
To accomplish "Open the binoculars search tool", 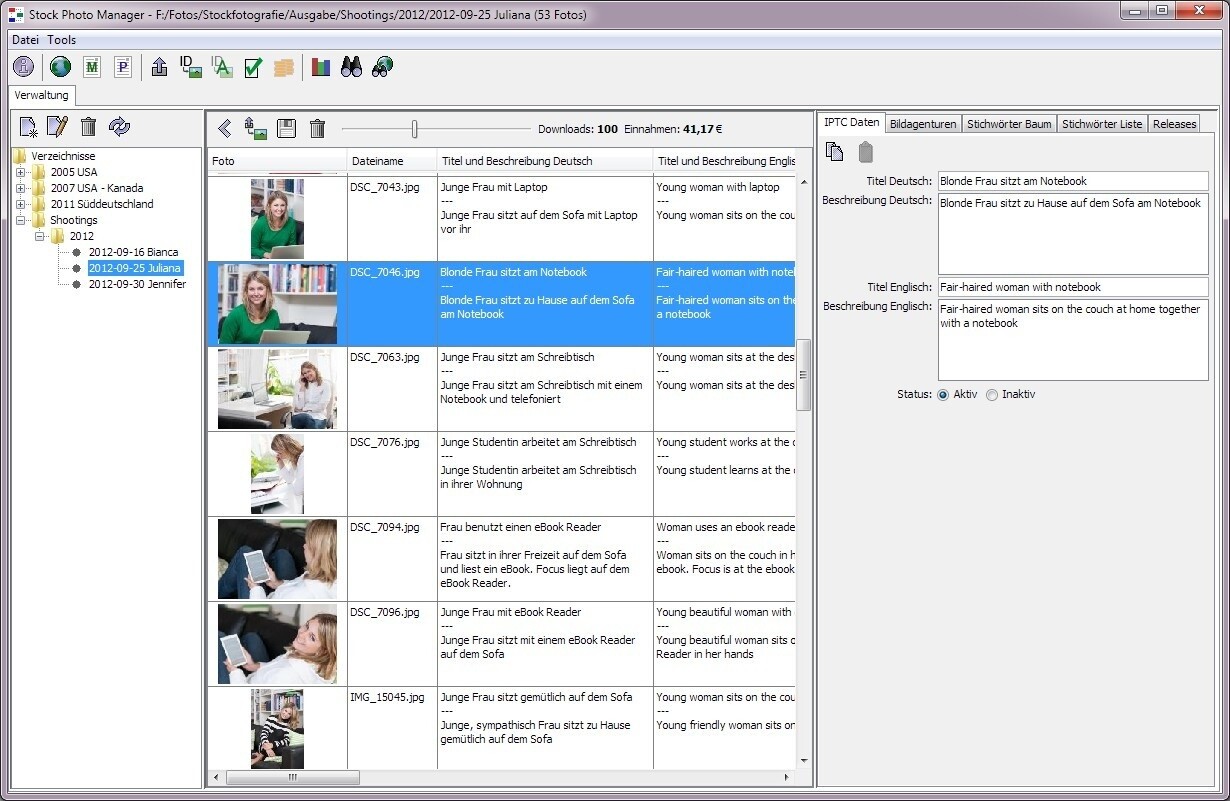I will pyautogui.click(x=350, y=67).
